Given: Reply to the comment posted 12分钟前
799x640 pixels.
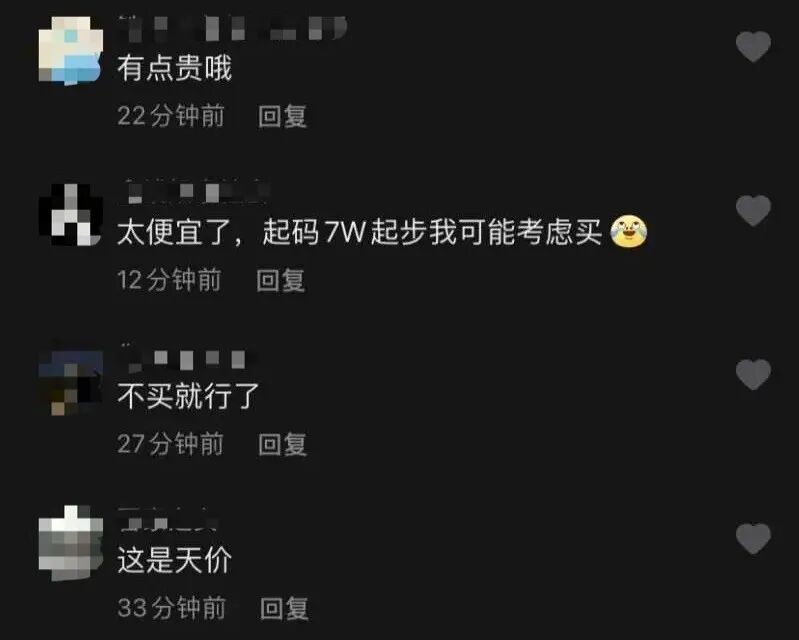Looking at the screenshot, I should tap(281, 280).
